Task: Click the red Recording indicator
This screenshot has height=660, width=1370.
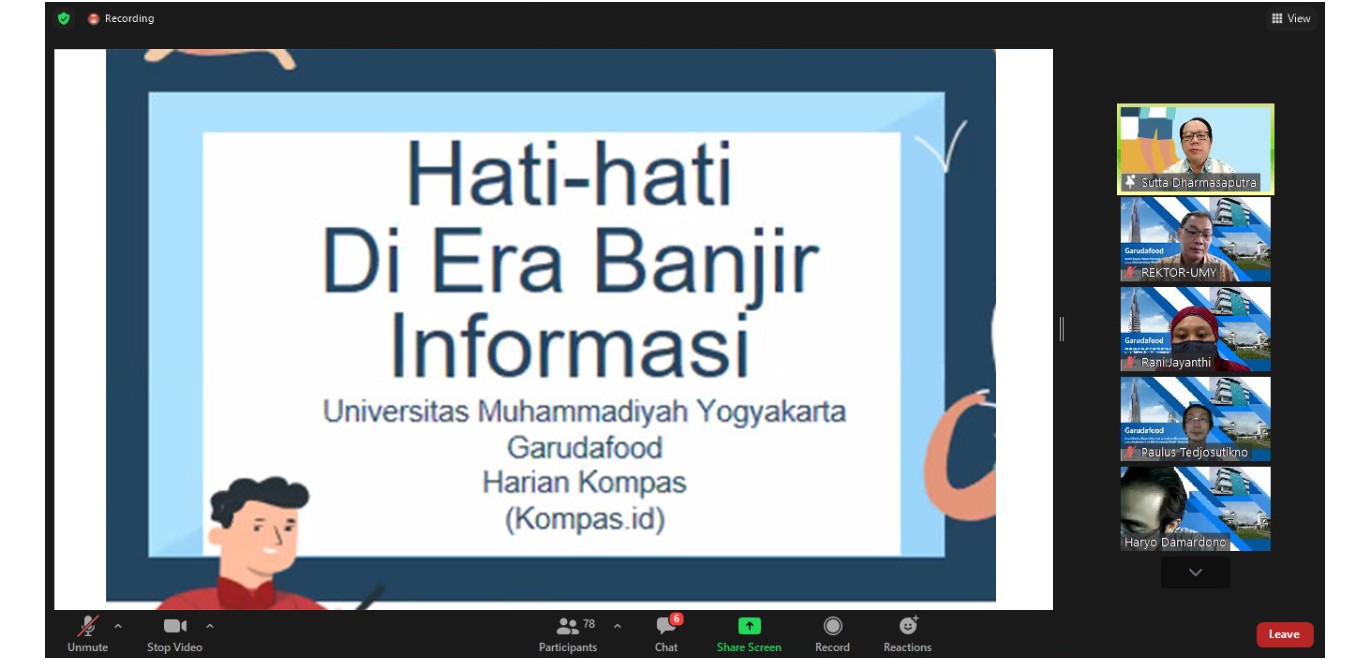Action: click(x=120, y=18)
